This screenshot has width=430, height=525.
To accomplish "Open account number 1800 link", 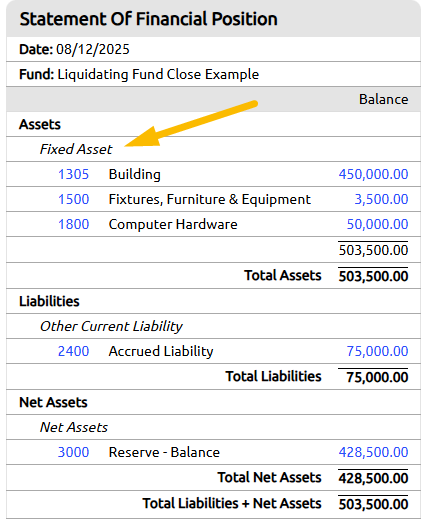I will click(73, 224).
